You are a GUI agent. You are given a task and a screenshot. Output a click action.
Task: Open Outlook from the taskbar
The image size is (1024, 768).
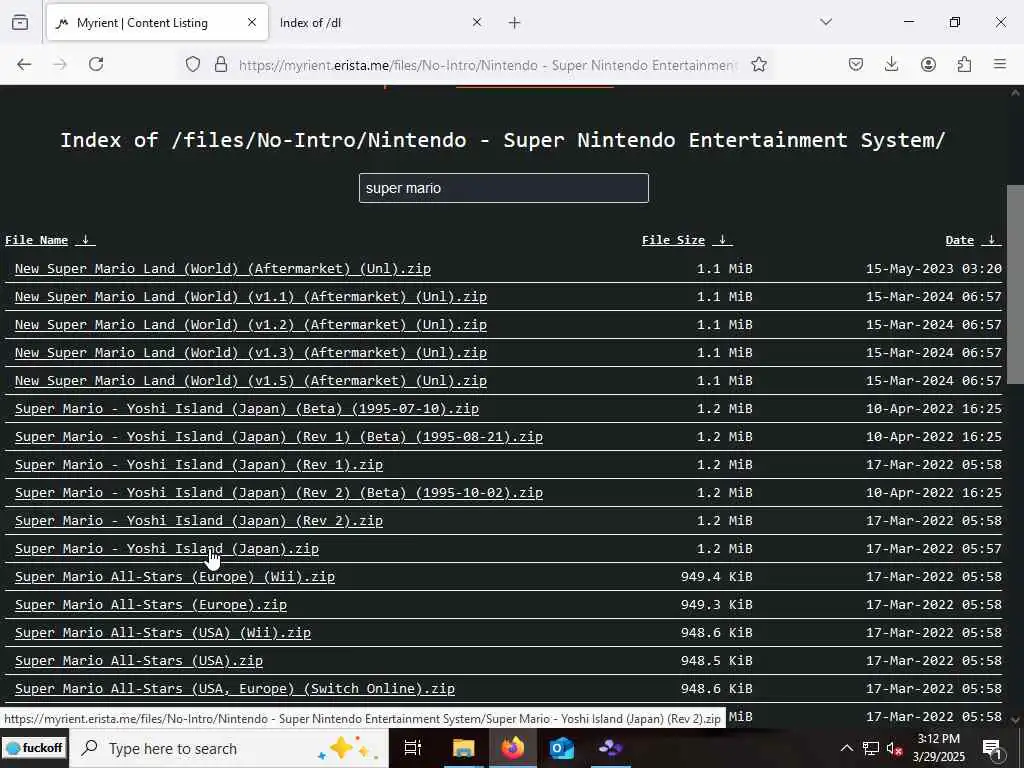pyautogui.click(x=562, y=748)
